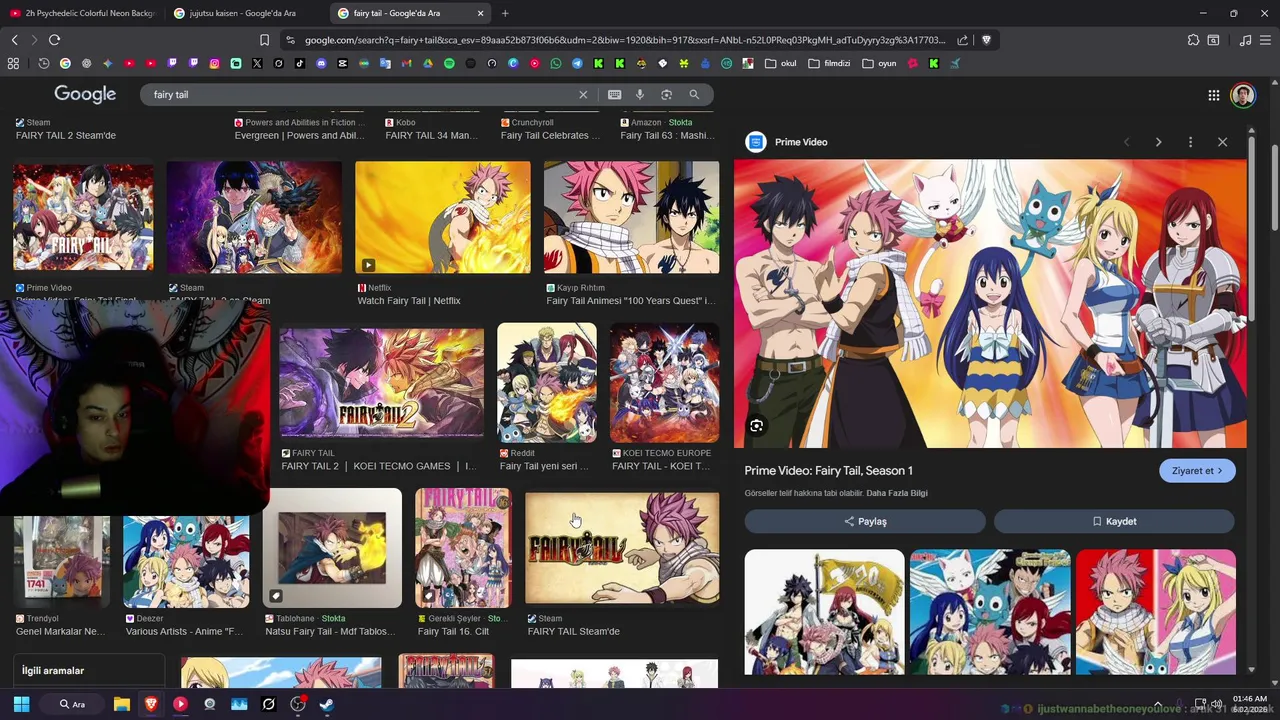Open Reddit Fairy tail yeni seri image
The height and width of the screenshot is (720, 1280).
(x=547, y=383)
